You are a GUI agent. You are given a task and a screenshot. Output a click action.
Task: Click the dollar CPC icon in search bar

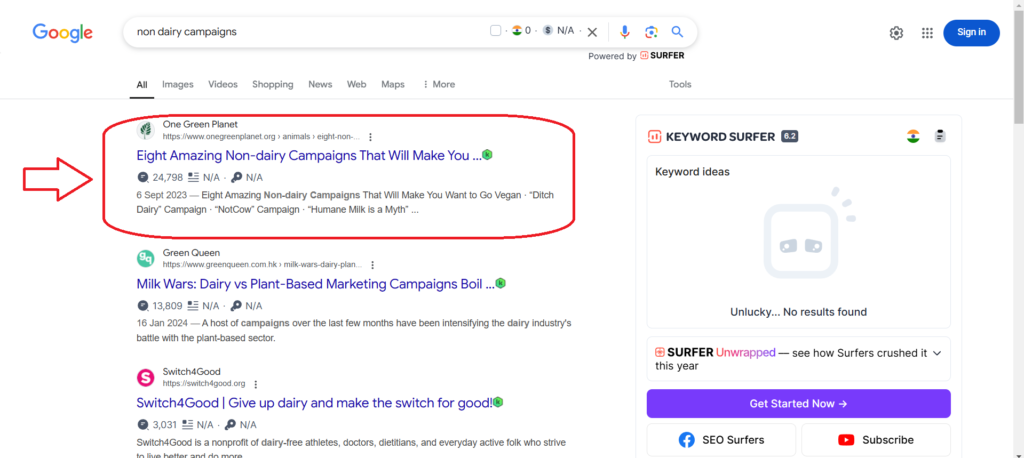click(547, 30)
